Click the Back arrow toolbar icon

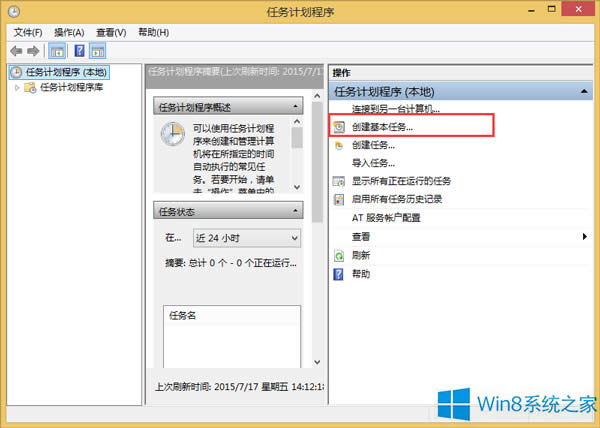click(16, 51)
